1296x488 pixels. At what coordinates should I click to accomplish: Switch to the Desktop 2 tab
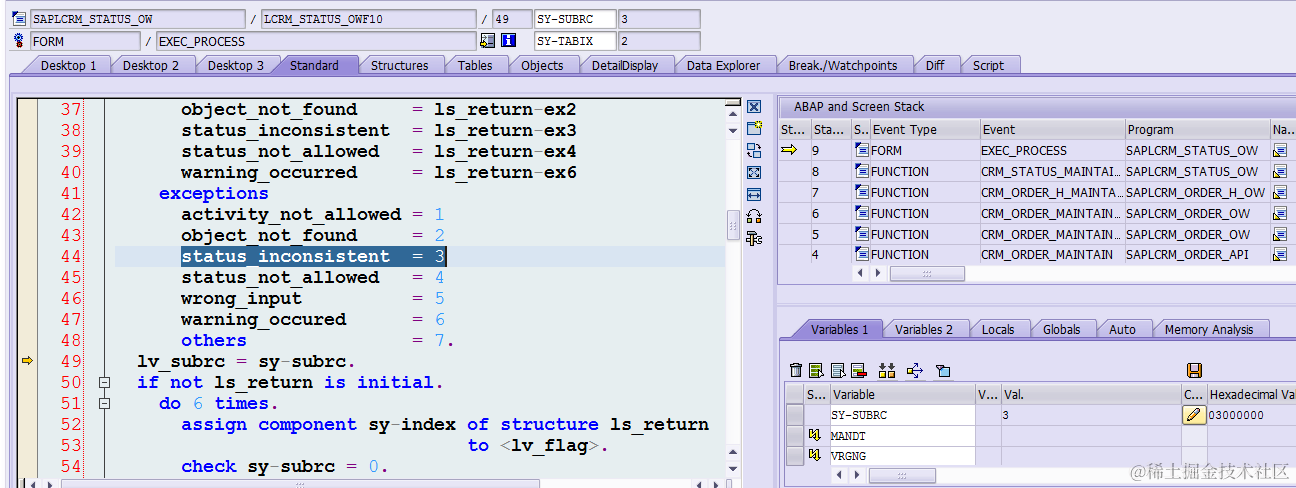151,65
